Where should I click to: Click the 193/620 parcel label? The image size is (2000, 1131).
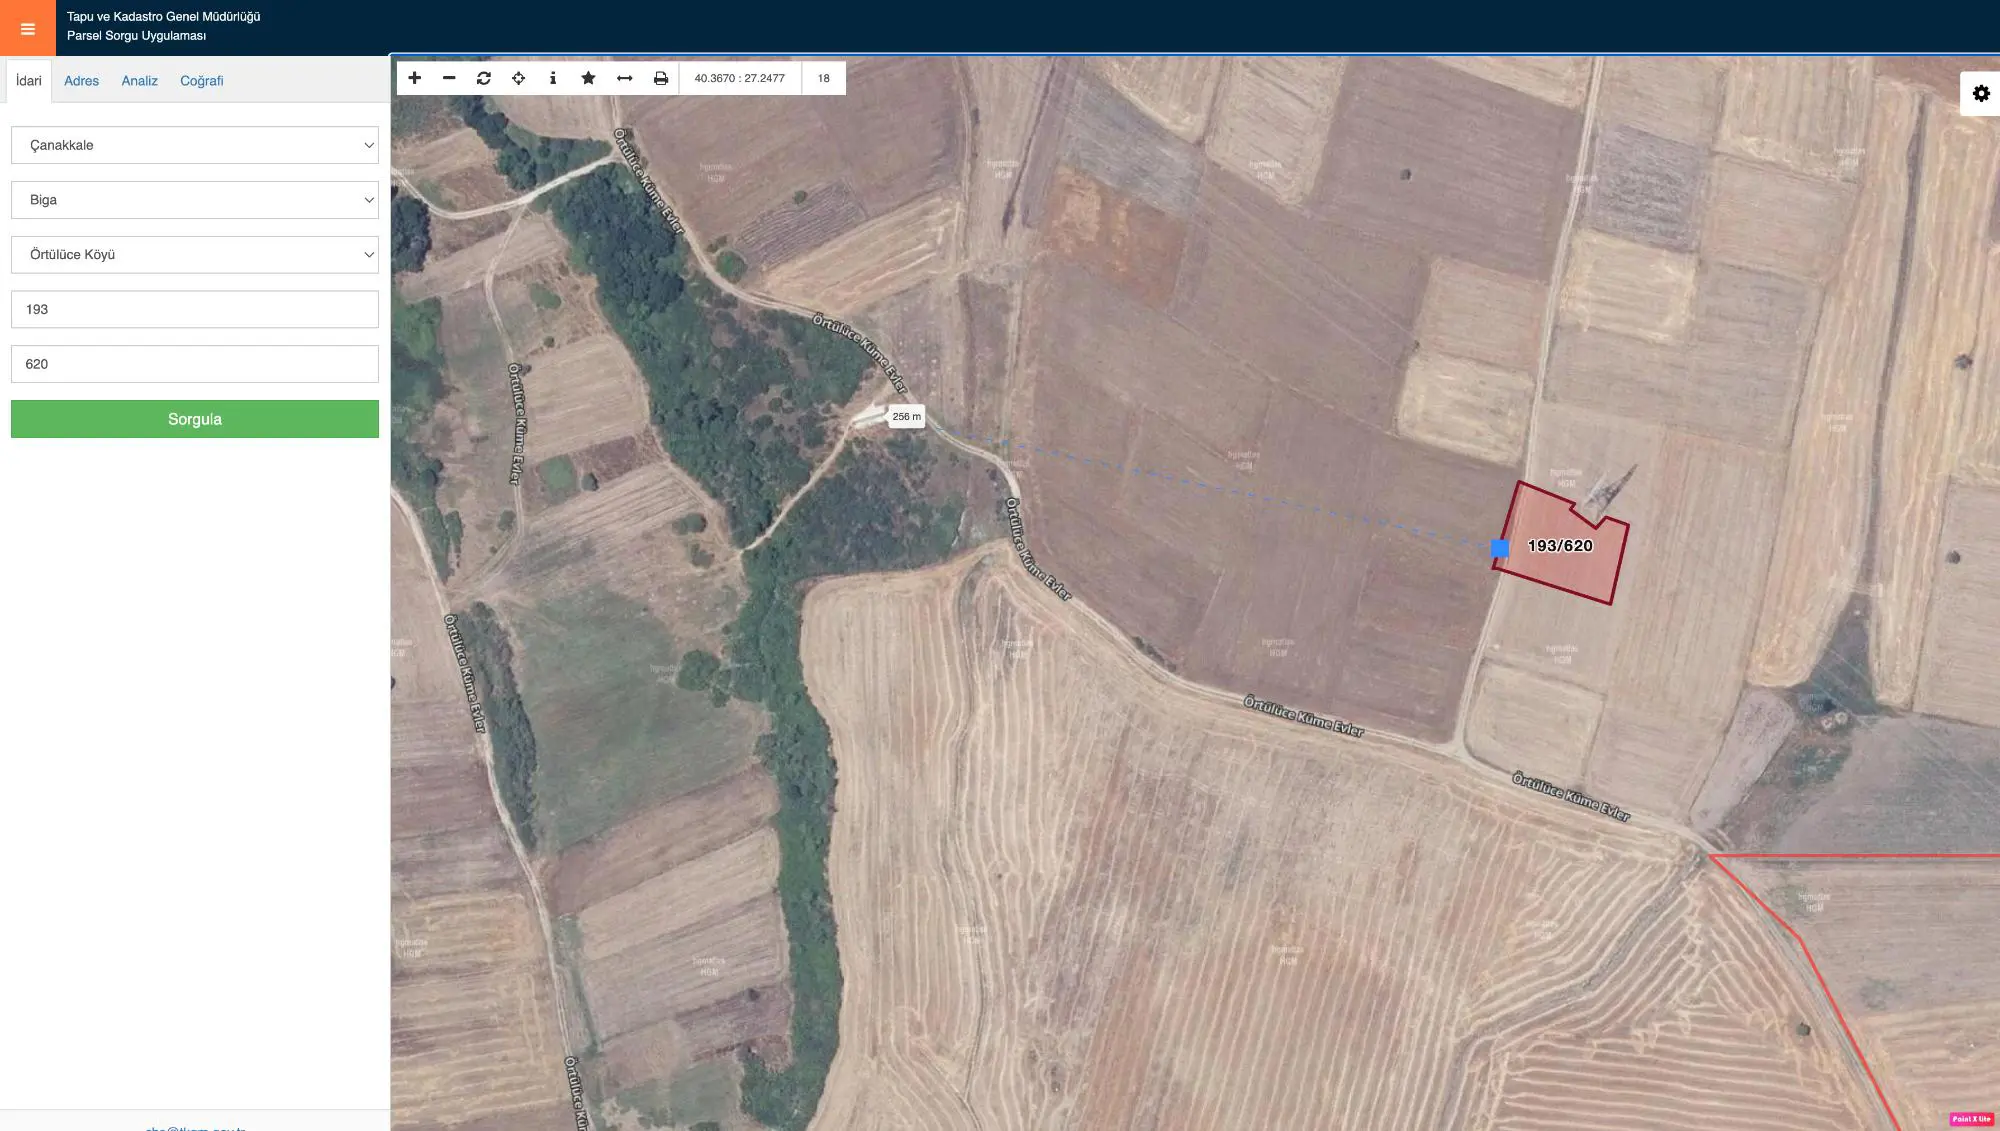point(1560,546)
